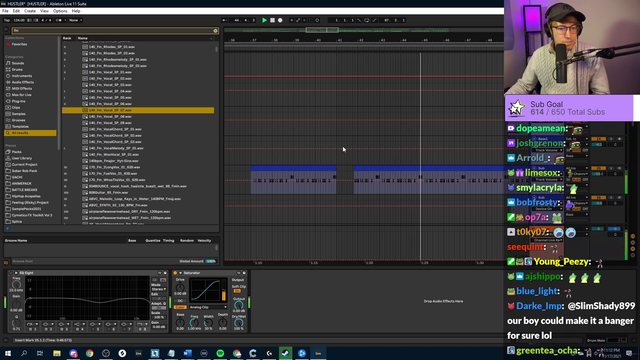Toggle EQ Eight band 1 activator
The width and height of the screenshot is (640, 360).
[x=31, y=329]
